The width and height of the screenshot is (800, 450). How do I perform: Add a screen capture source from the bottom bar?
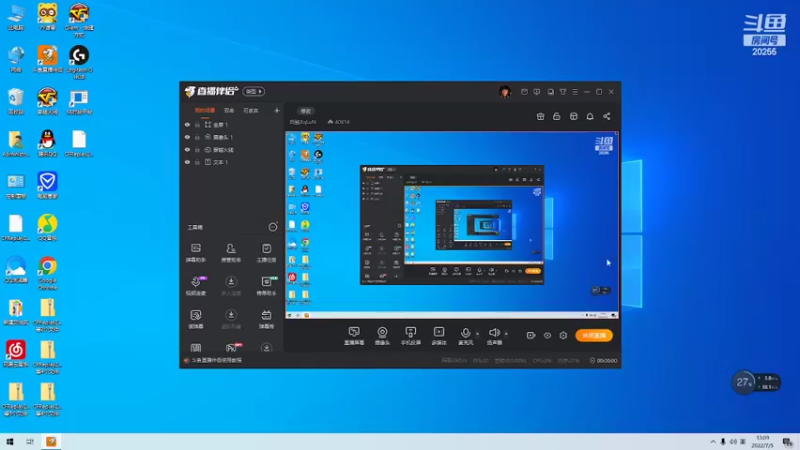click(x=354, y=336)
